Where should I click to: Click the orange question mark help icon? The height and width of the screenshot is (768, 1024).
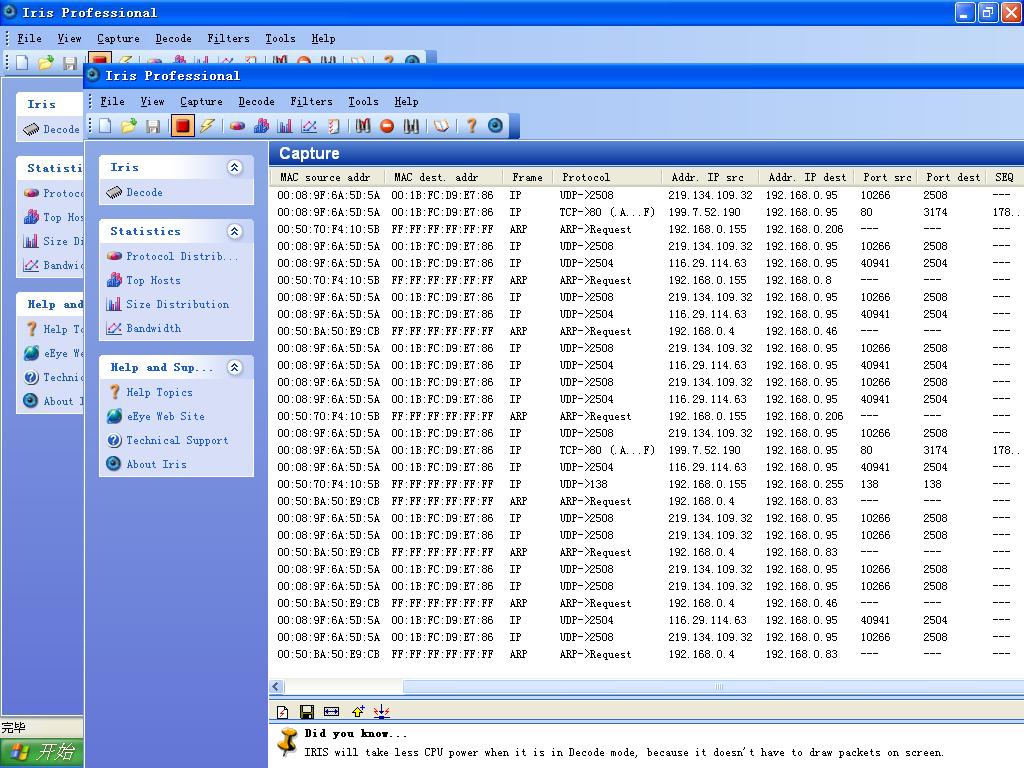point(471,126)
